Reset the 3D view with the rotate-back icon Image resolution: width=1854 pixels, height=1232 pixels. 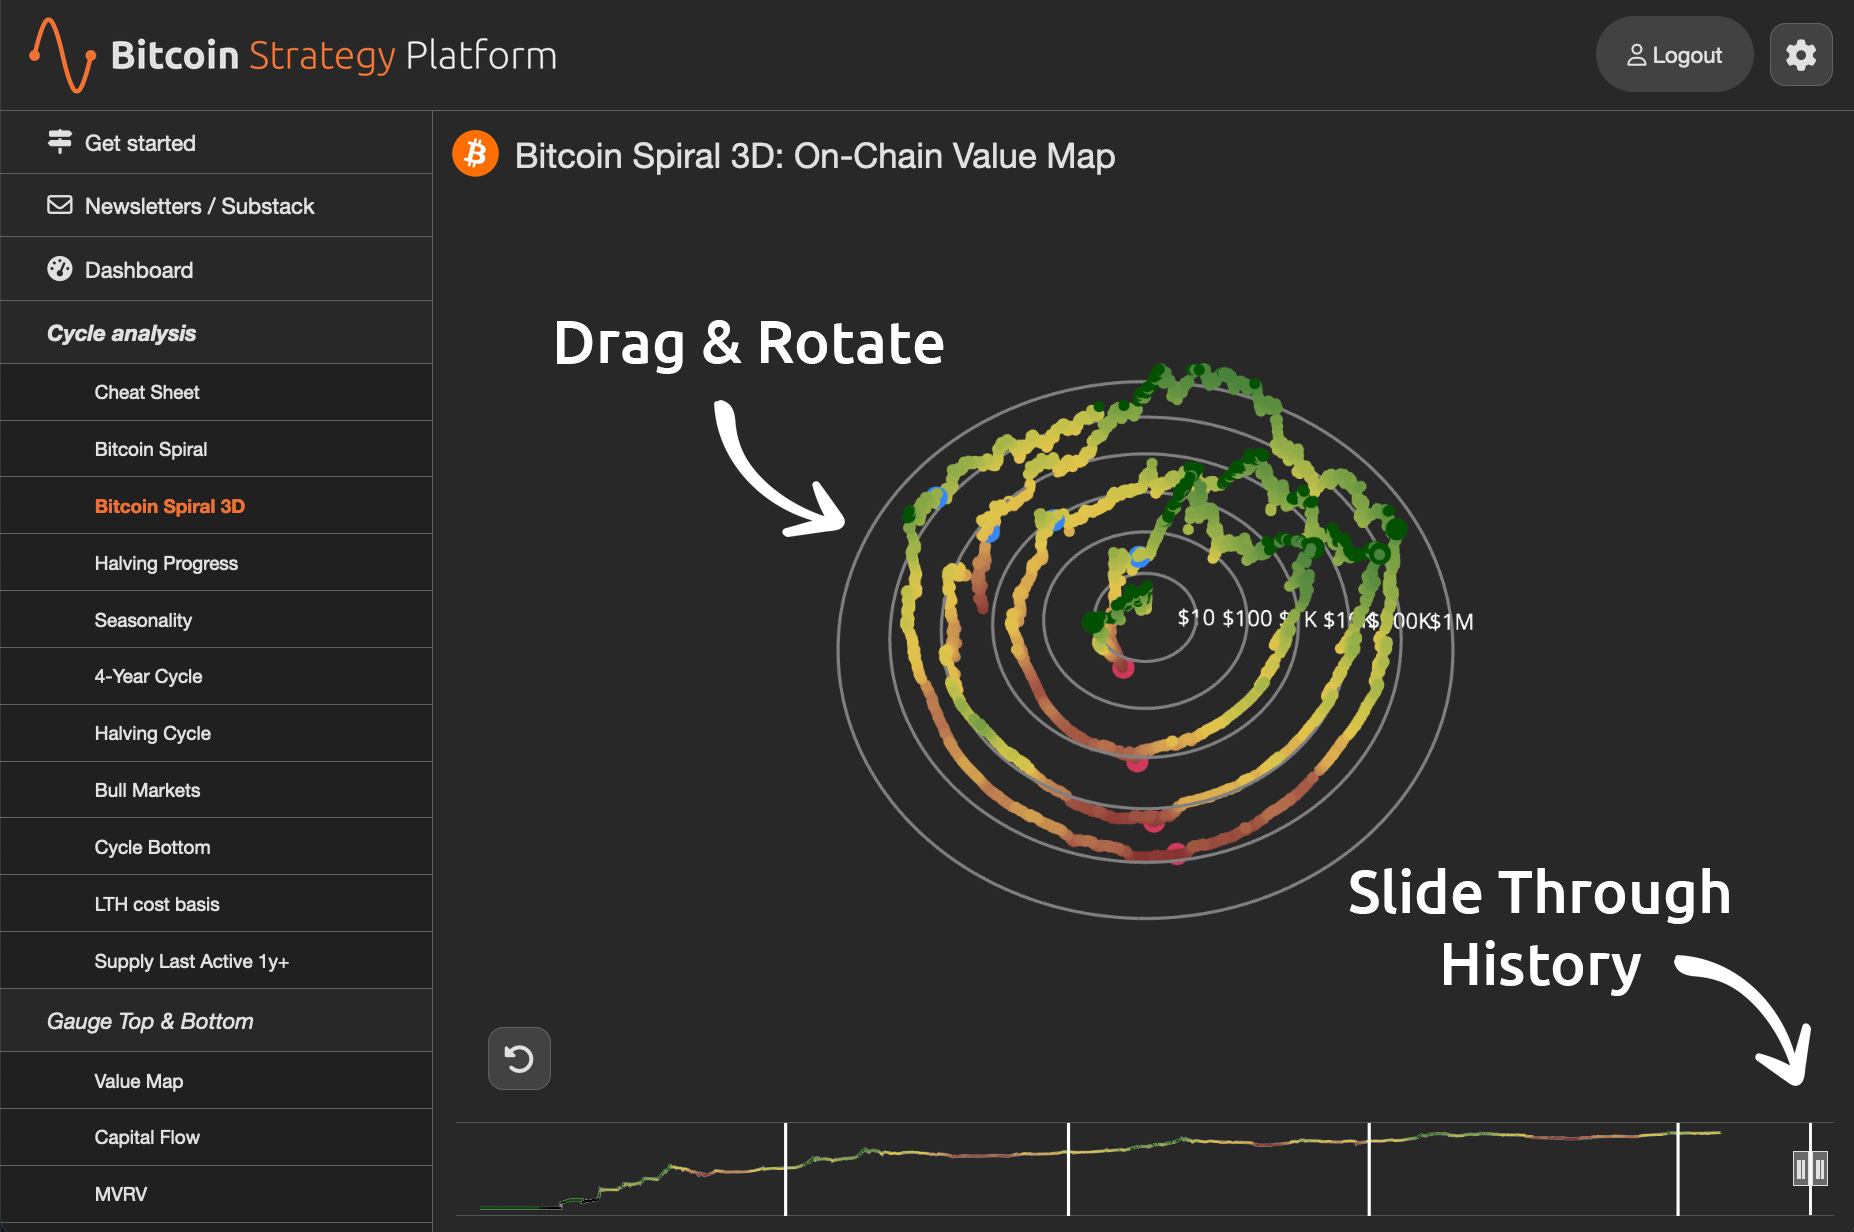click(519, 1058)
